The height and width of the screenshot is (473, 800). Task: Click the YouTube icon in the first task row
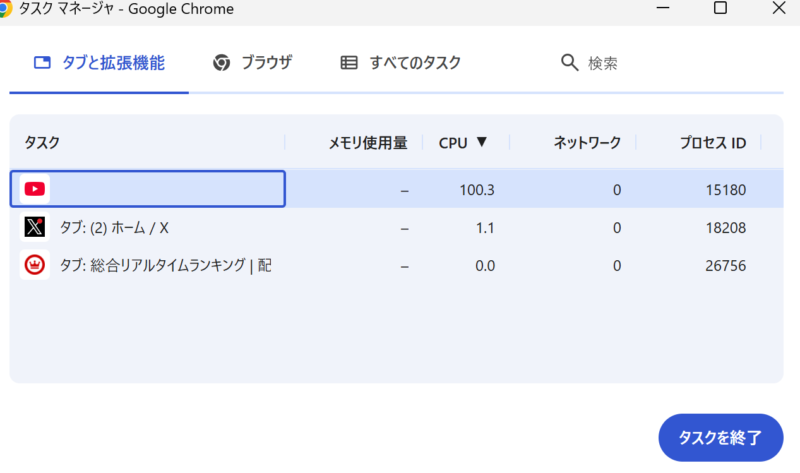tap(35, 189)
